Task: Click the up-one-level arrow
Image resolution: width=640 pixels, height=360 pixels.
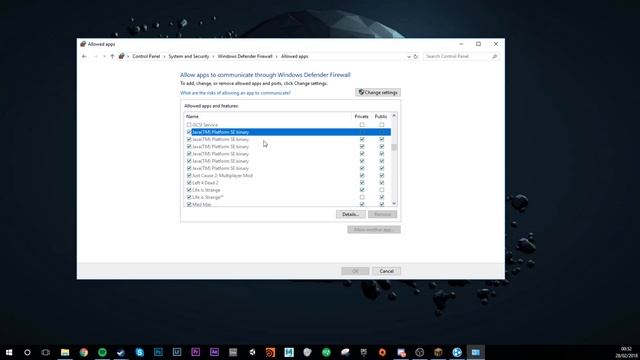Action: 112,56
